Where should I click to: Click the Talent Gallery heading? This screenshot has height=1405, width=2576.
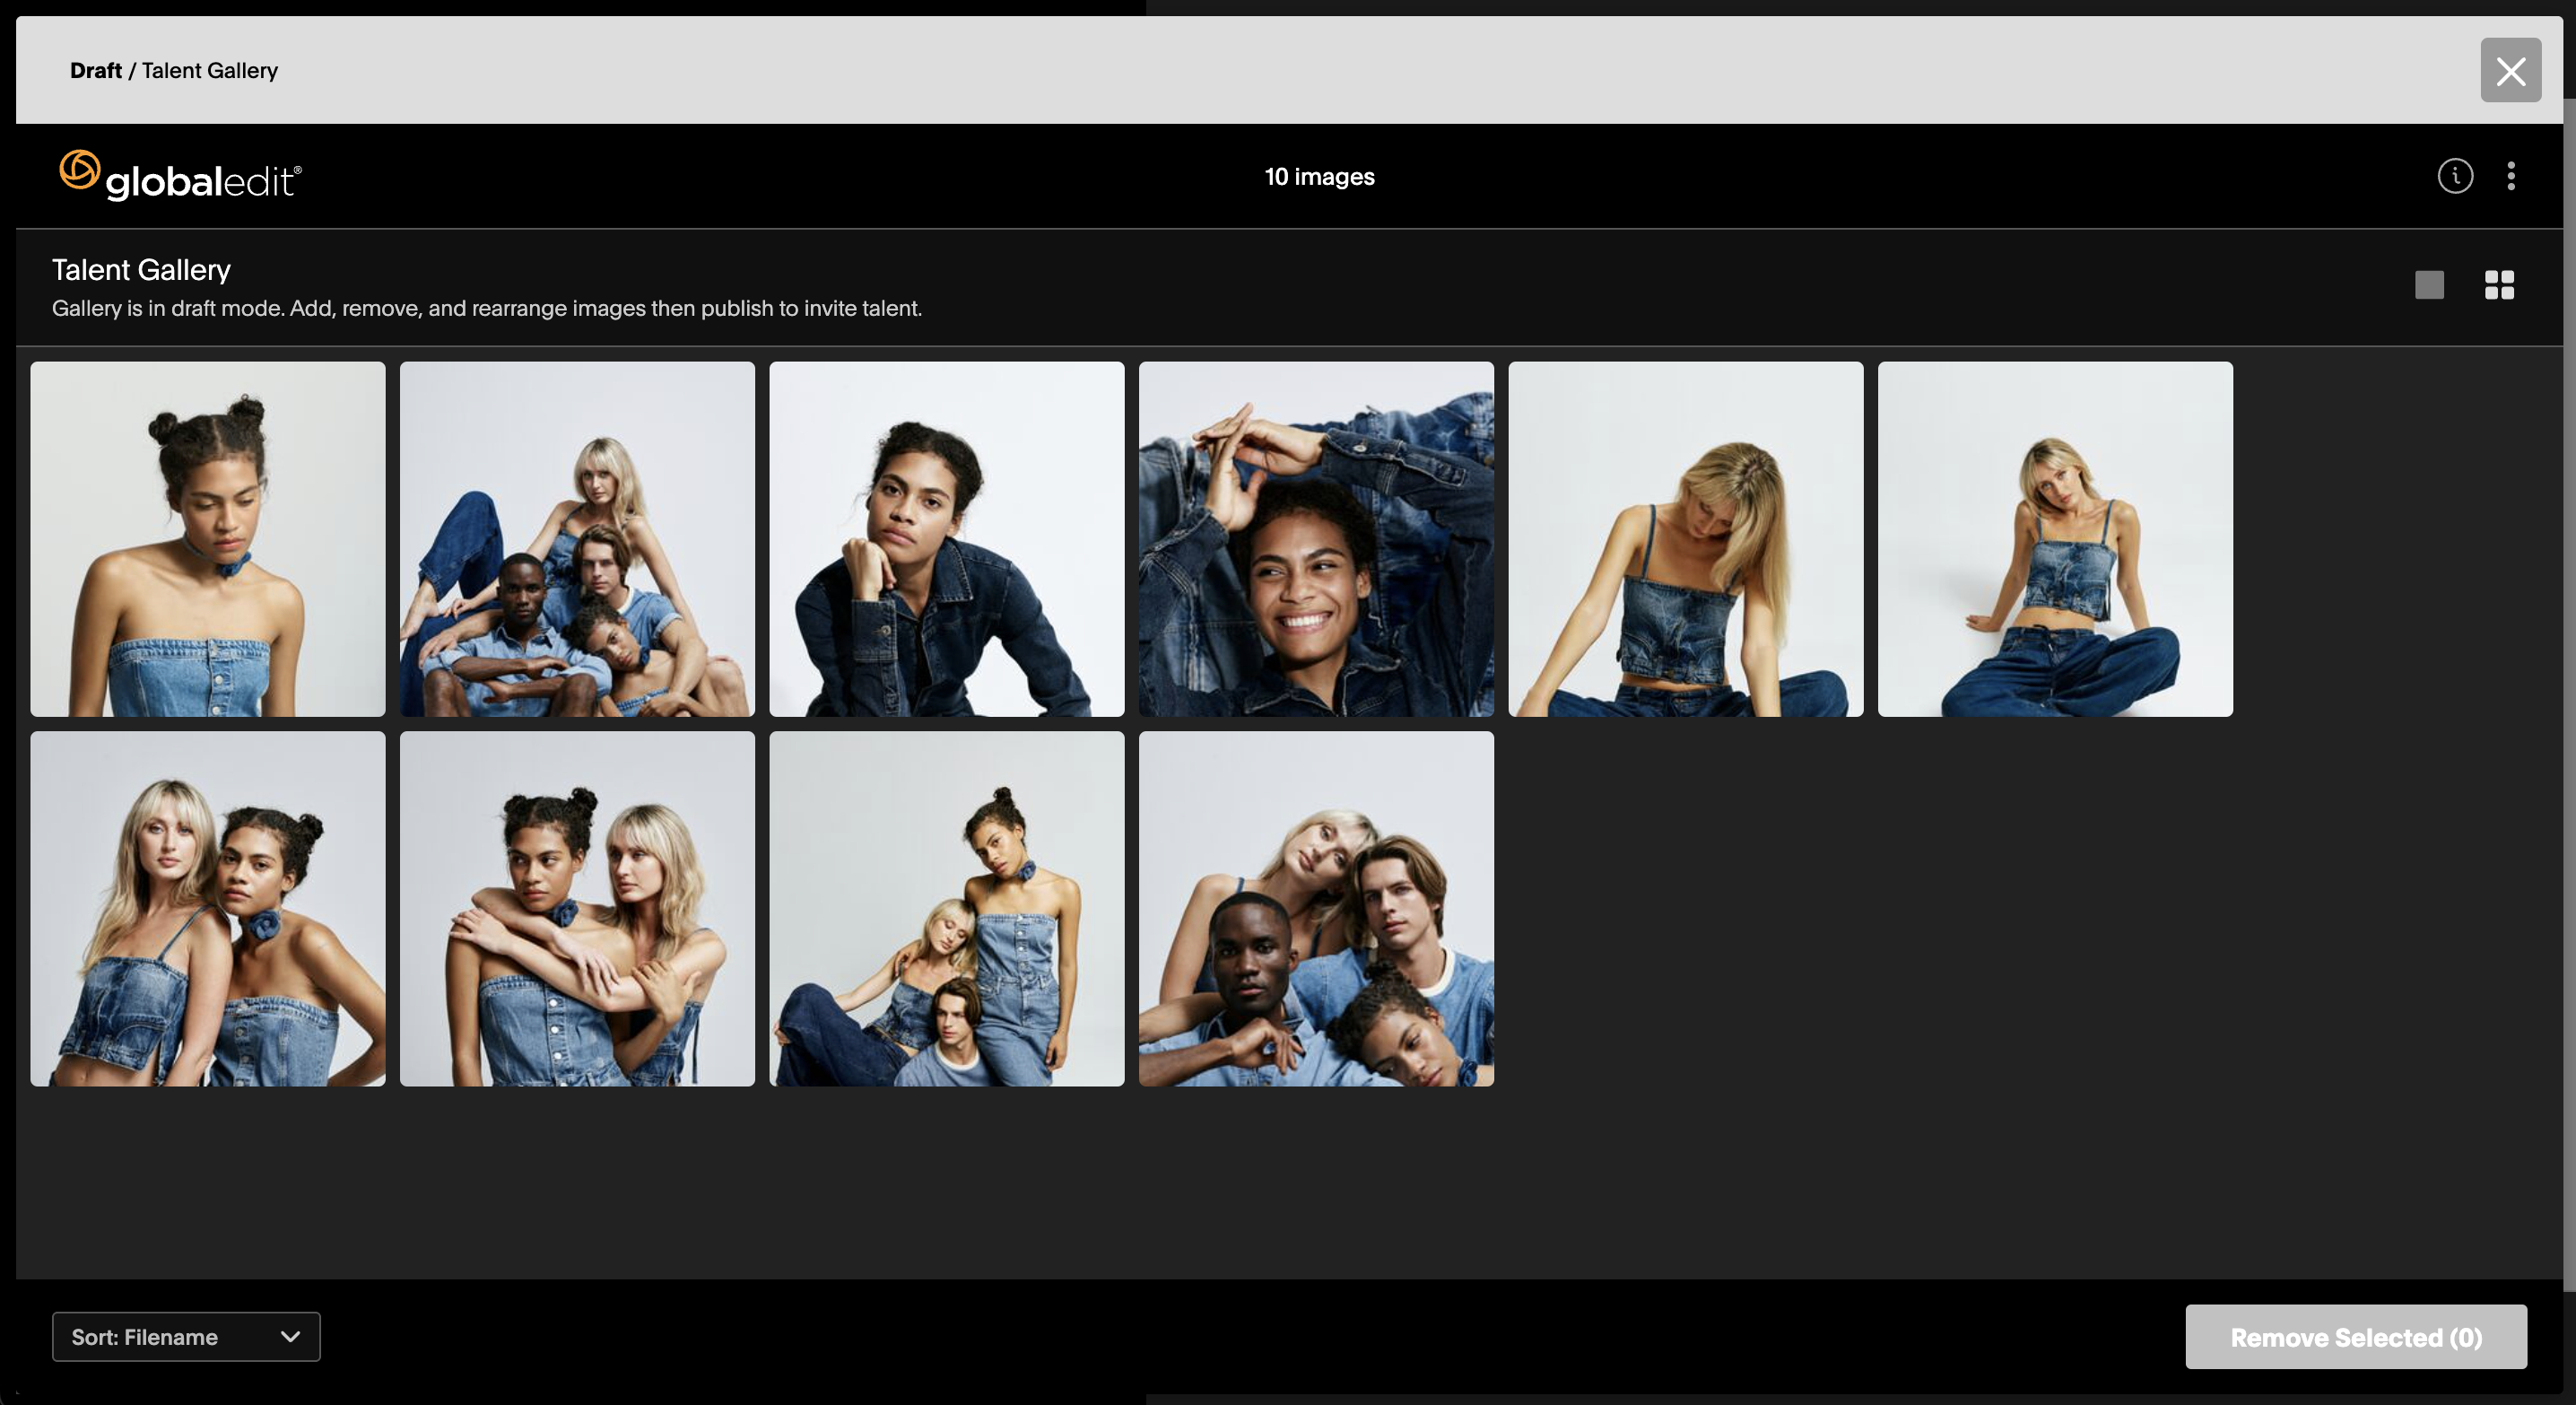click(141, 269)
